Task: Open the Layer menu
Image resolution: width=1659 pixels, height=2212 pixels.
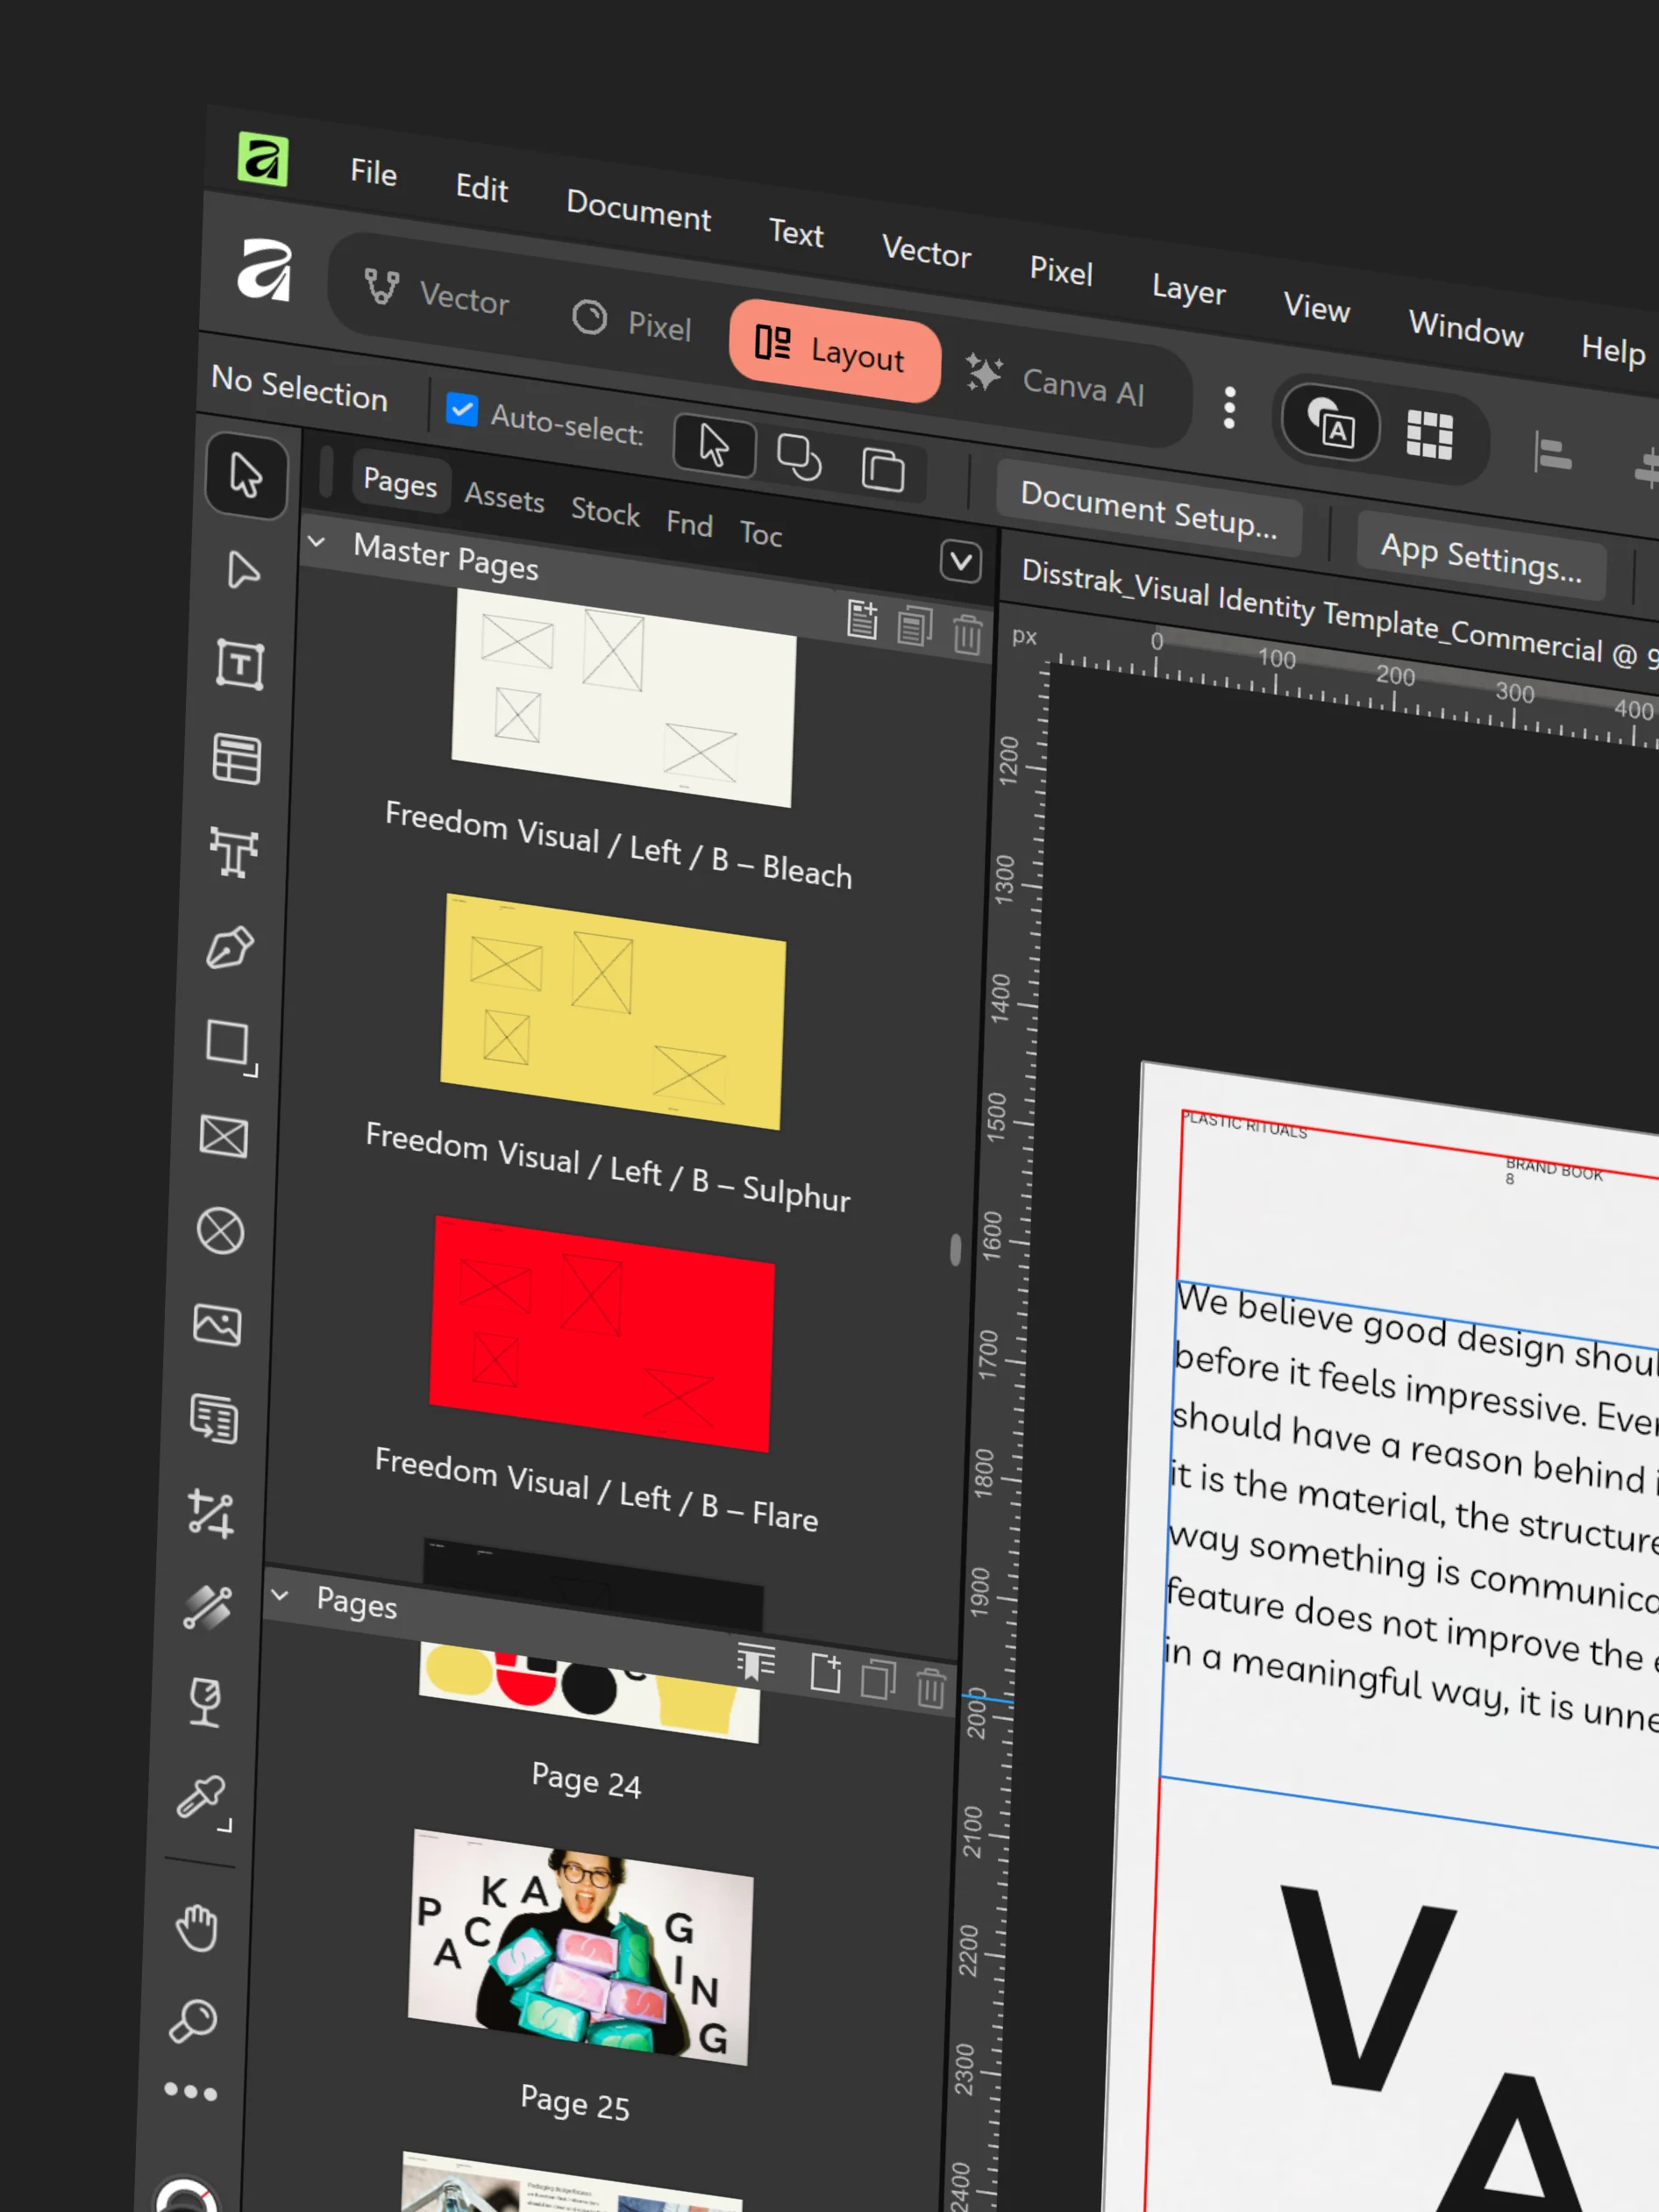Action: pos(1188,289)
